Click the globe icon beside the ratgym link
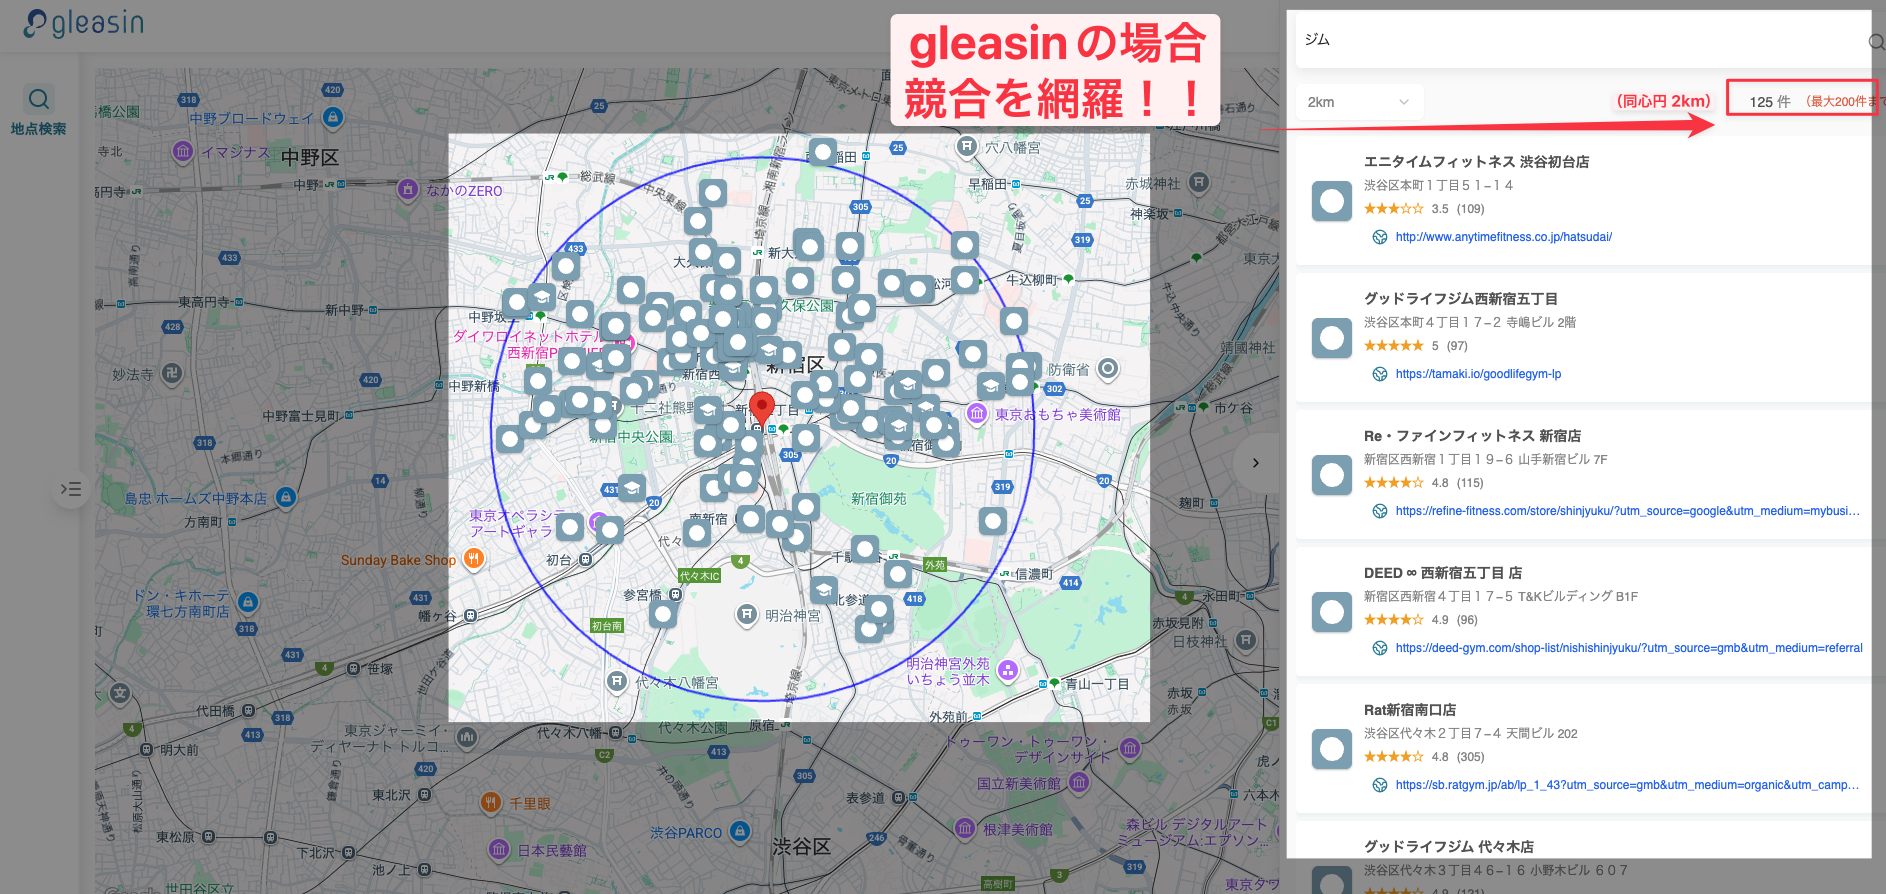This screenshot has height=894, width=1886. point(1379,785)
